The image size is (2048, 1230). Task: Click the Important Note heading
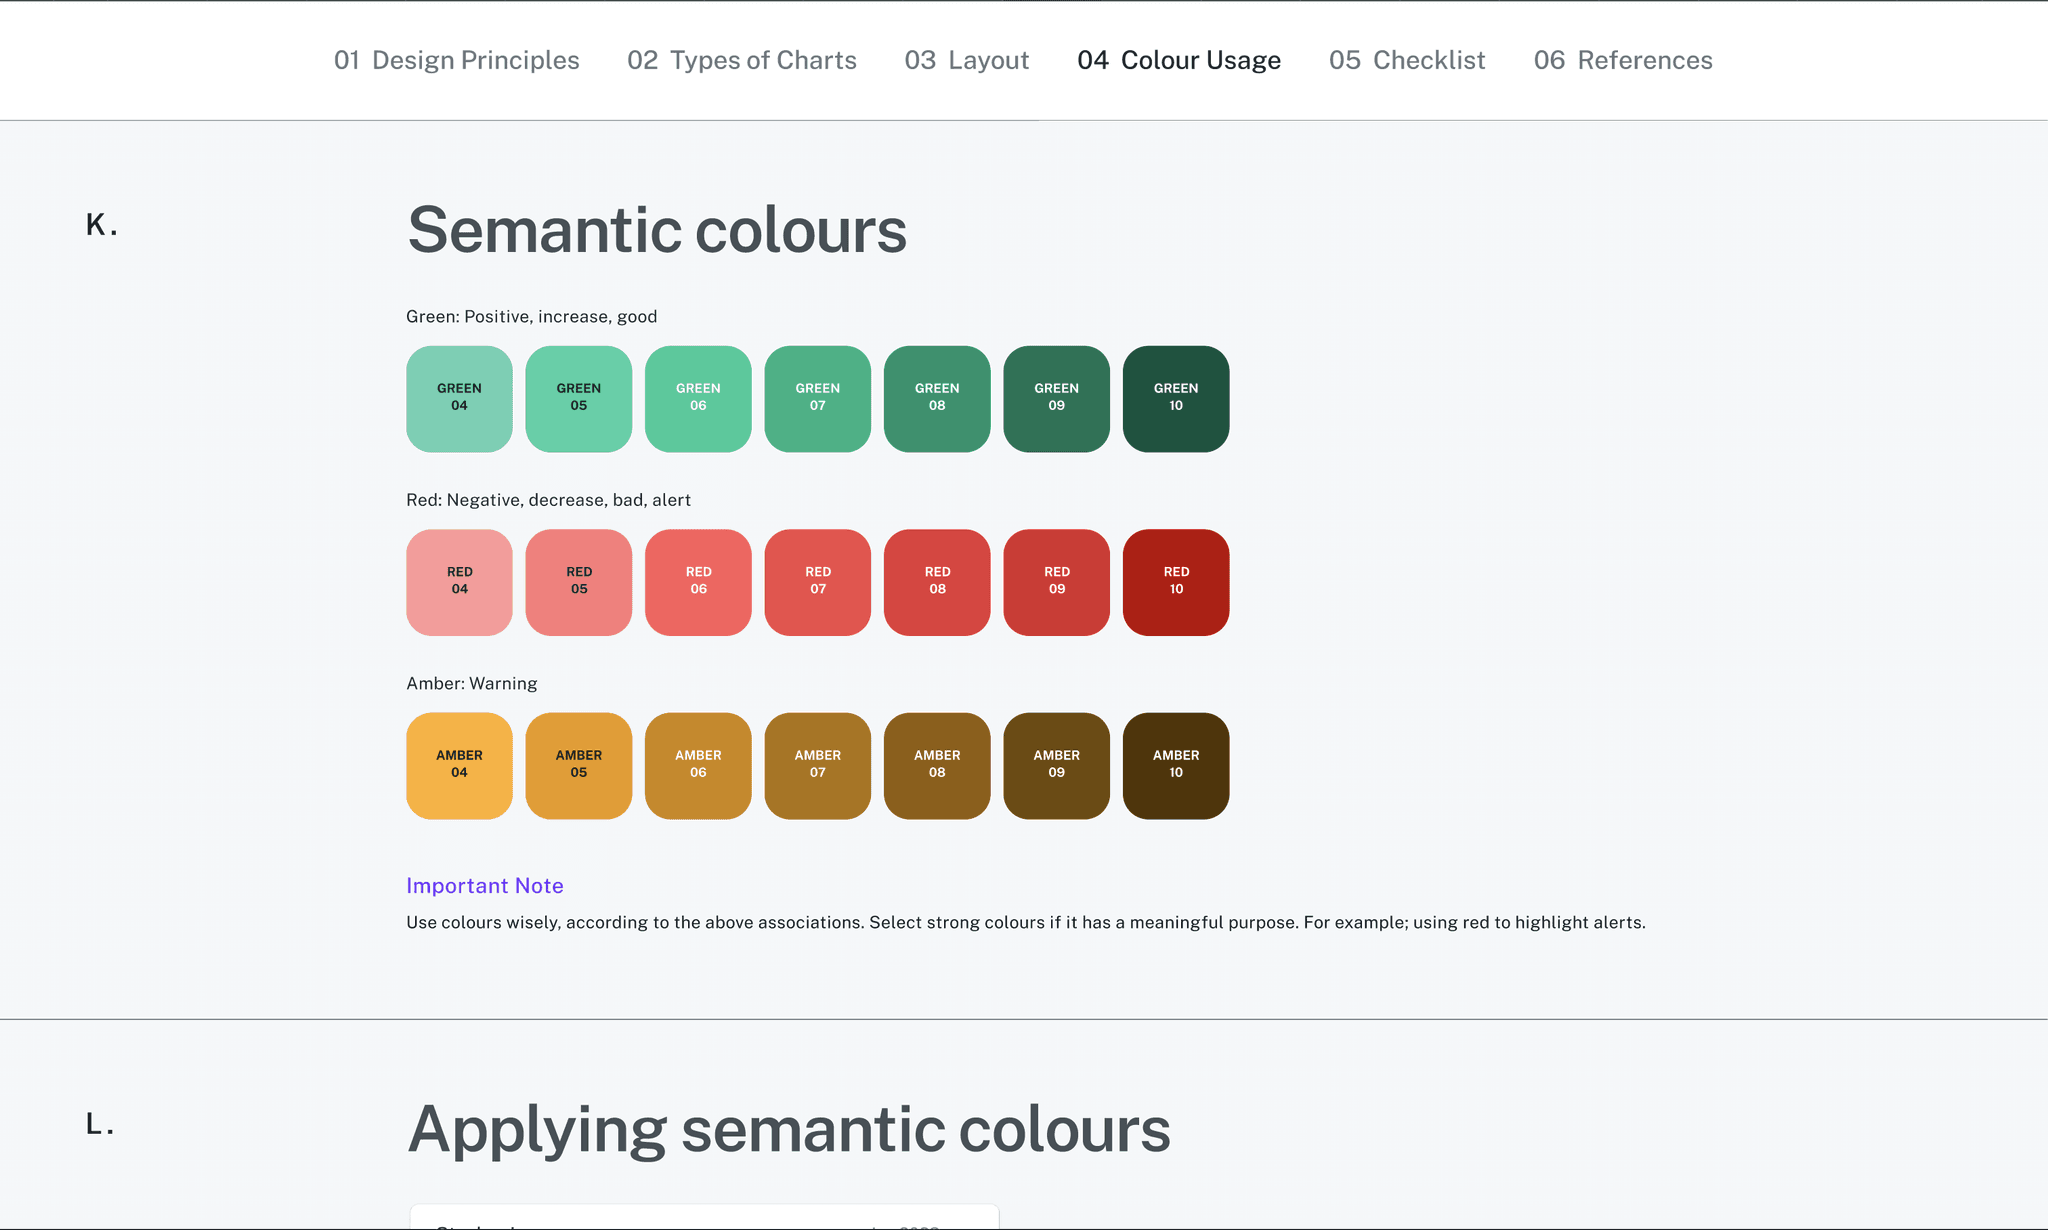coord(484,885)
